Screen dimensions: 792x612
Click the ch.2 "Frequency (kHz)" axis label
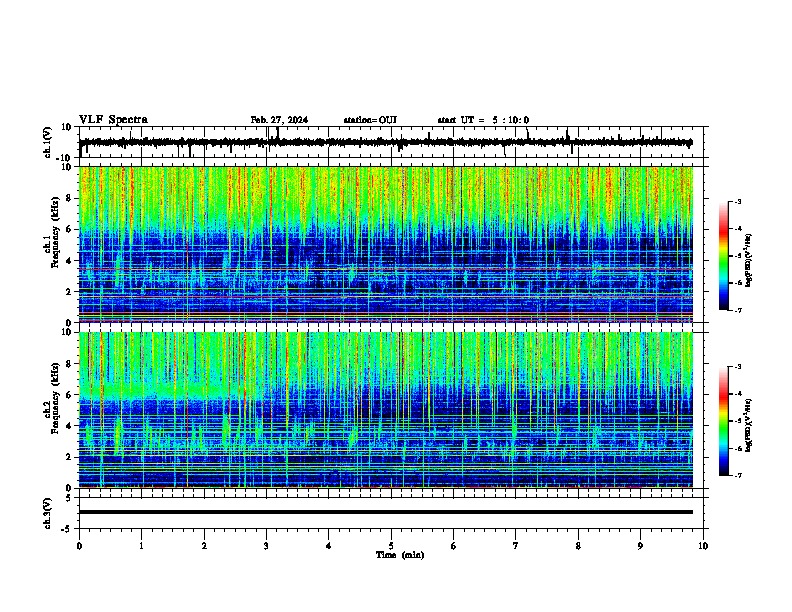[55, 398]
